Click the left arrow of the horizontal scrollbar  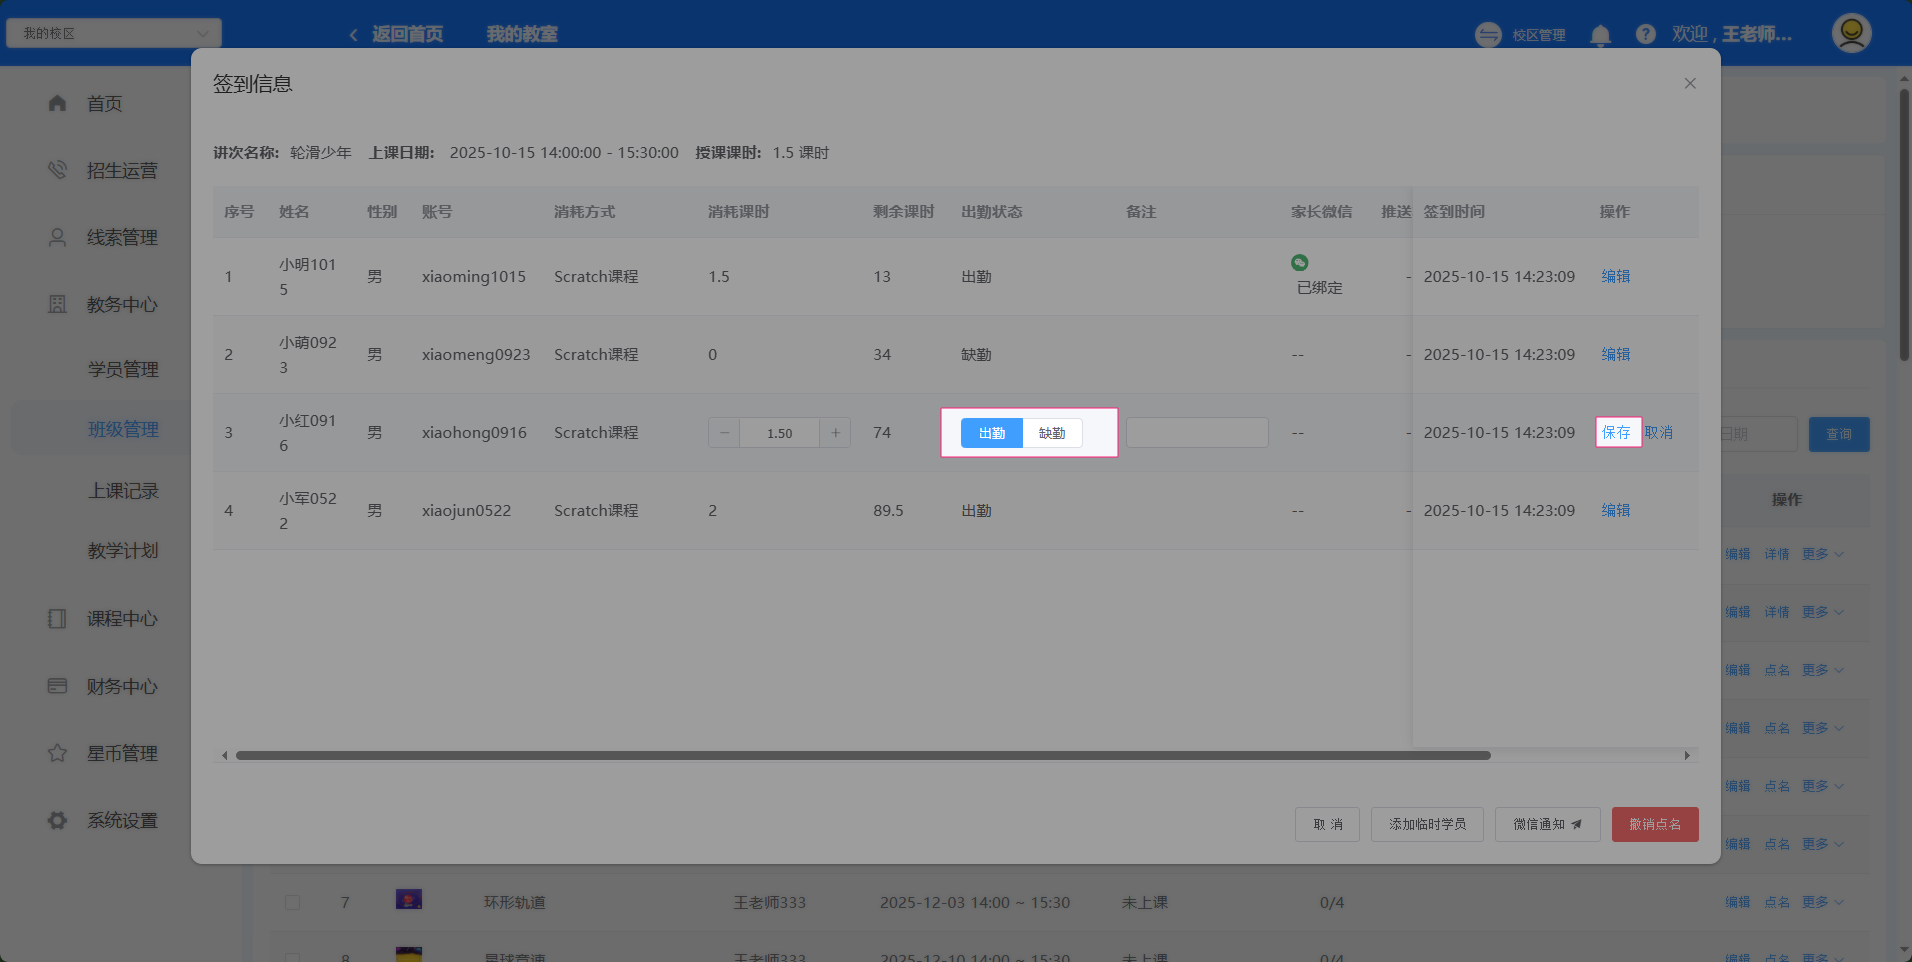[225, 756]
